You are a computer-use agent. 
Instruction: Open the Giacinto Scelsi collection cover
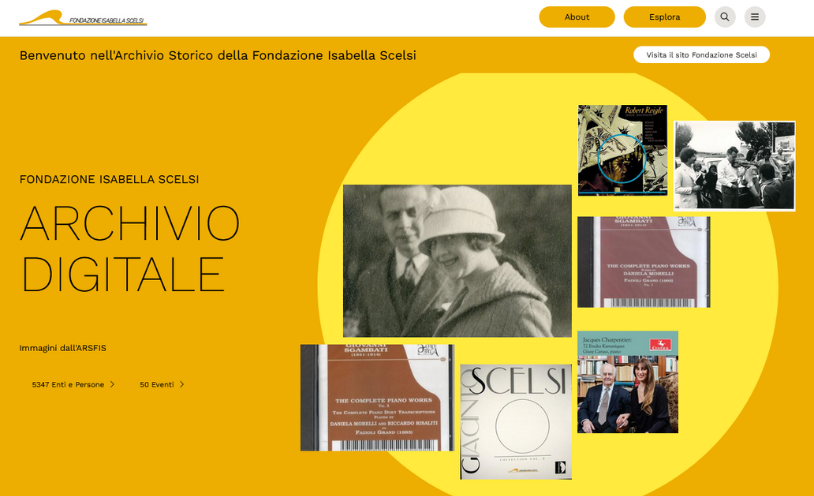(x=516, y=422)
